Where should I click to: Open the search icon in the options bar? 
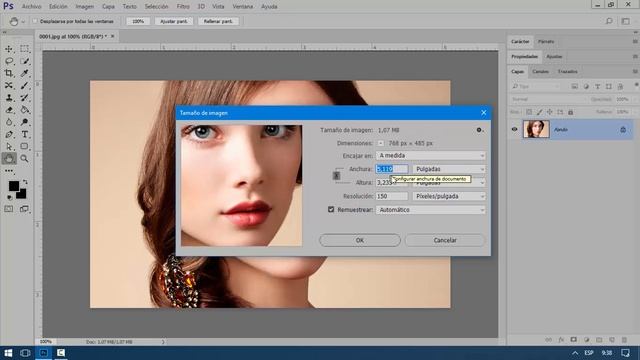[609, 21]
